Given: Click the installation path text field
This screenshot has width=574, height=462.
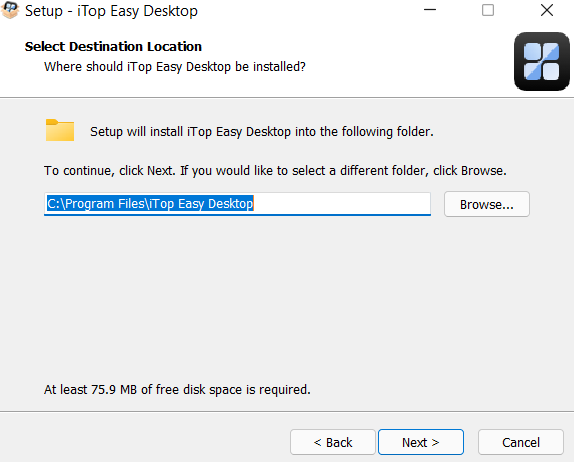Looking at the screenshot, I should point(237,204).
